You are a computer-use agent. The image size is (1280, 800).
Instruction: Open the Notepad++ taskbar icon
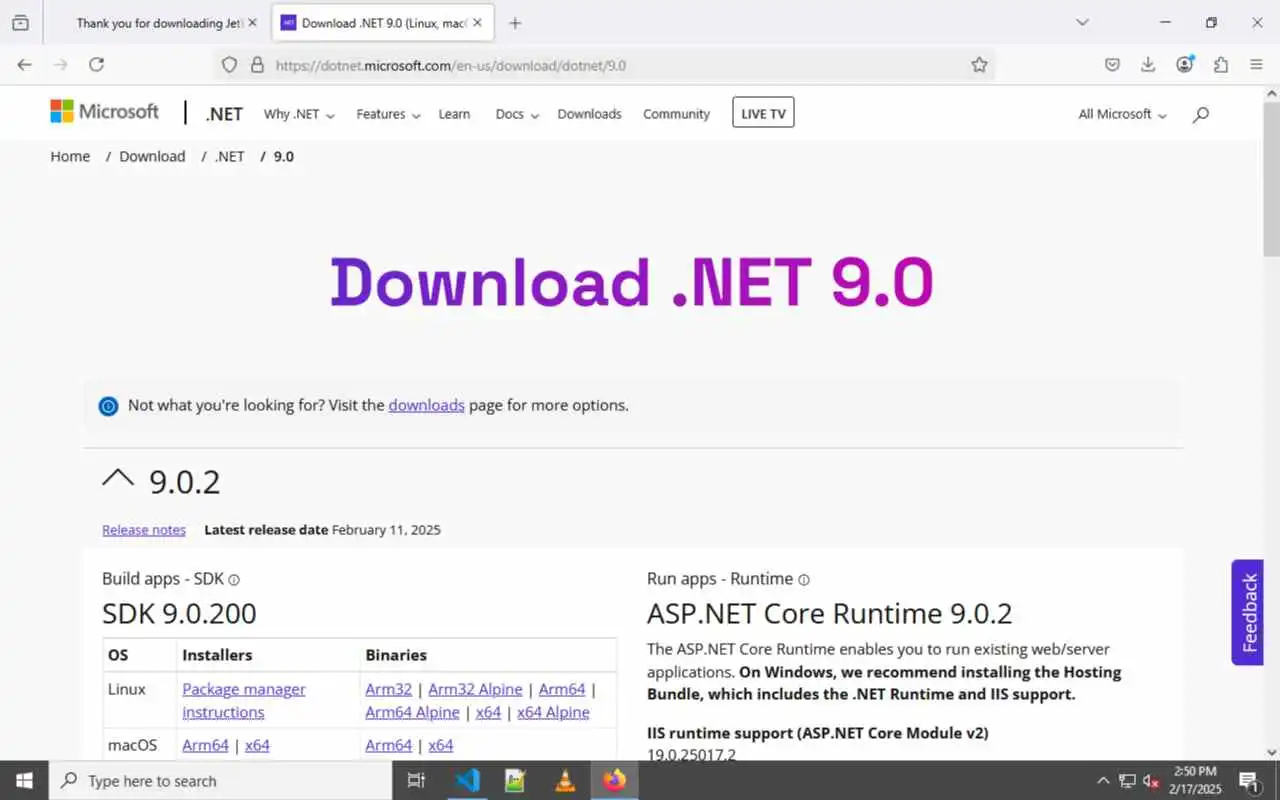click(516, 780)
